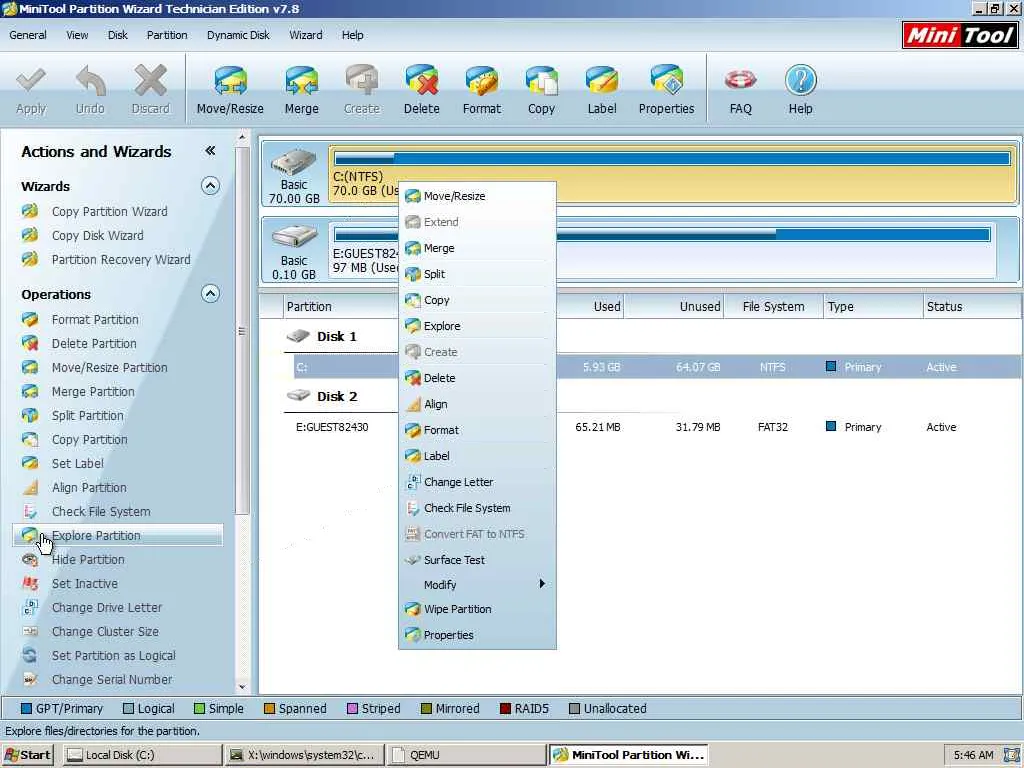
Task: Click the File System column header
Action: 773,306
